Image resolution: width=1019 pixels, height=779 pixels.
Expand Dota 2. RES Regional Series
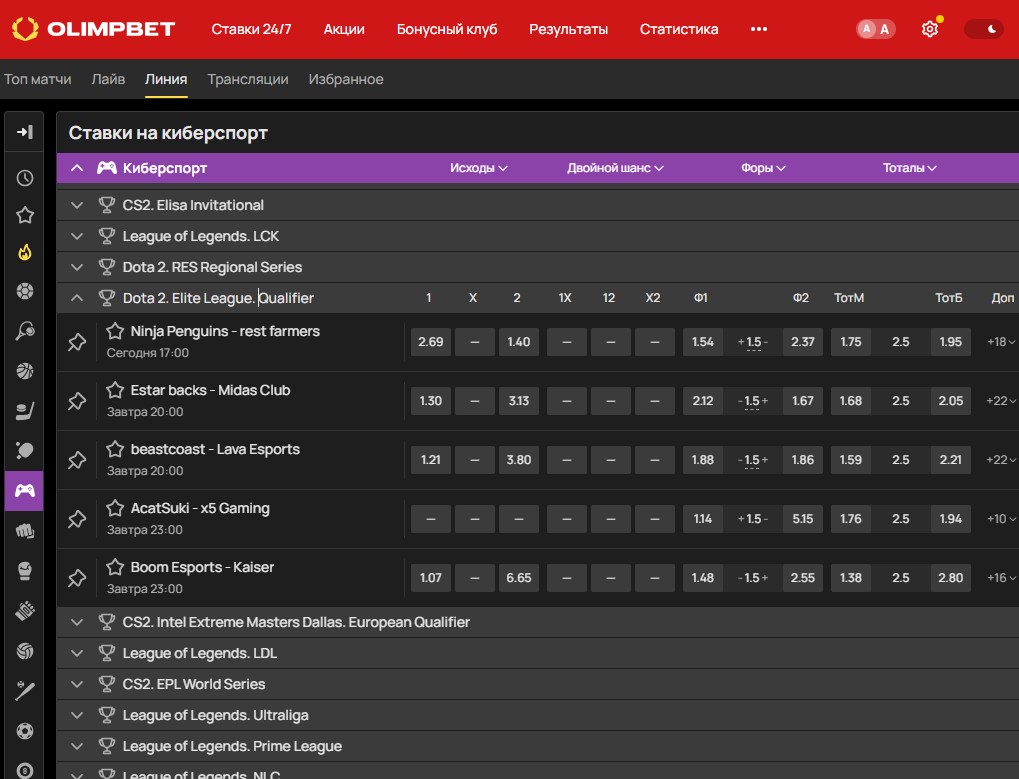click(77, 267)
